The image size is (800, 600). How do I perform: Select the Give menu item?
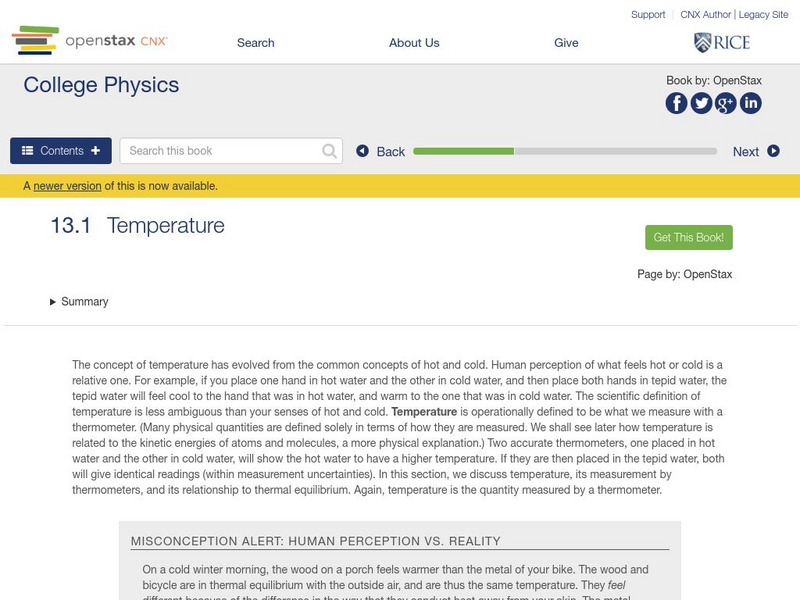click(x=566, y=43)
